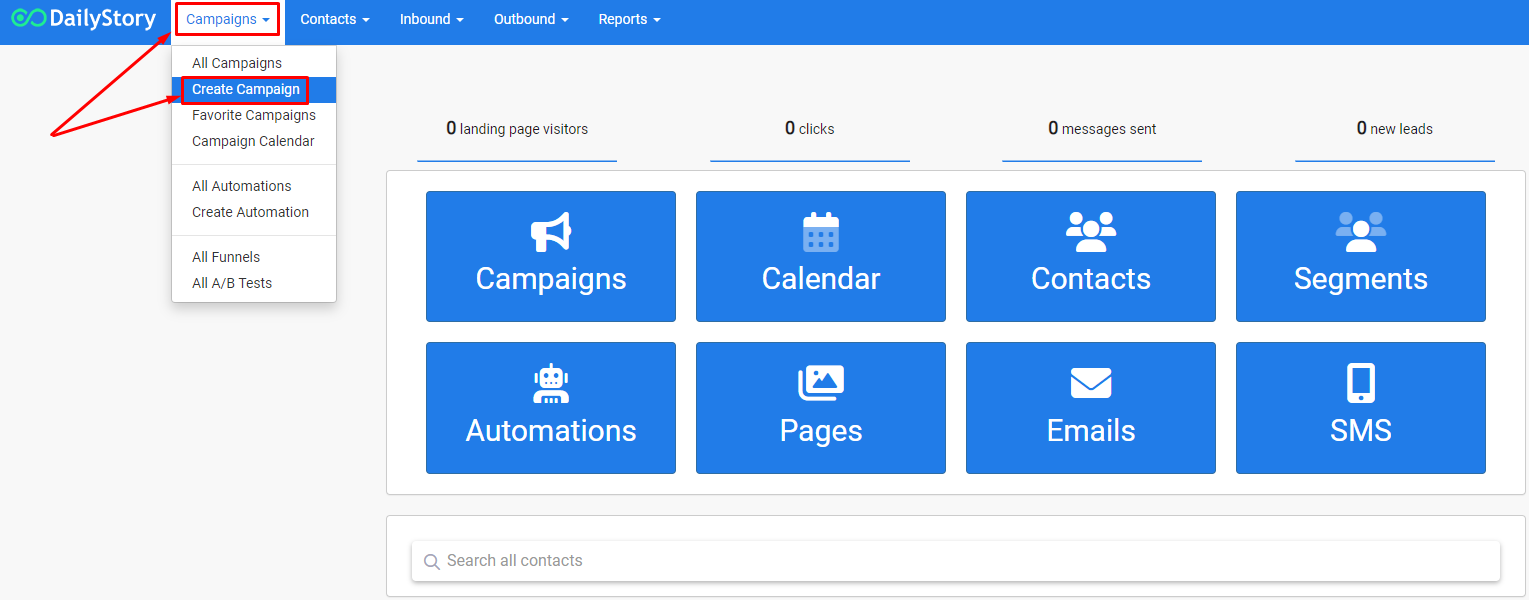The height and width of the screenshot is (600, 1529).
Task: Click the images icon on Pages tile
Action: coord(821,383)
